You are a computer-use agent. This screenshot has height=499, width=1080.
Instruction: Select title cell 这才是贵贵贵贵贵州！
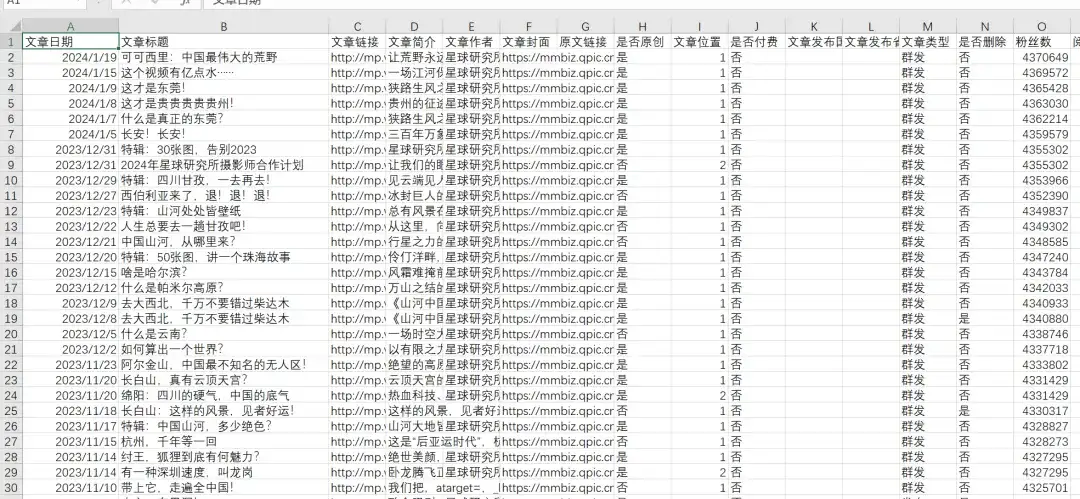[224, 103]
